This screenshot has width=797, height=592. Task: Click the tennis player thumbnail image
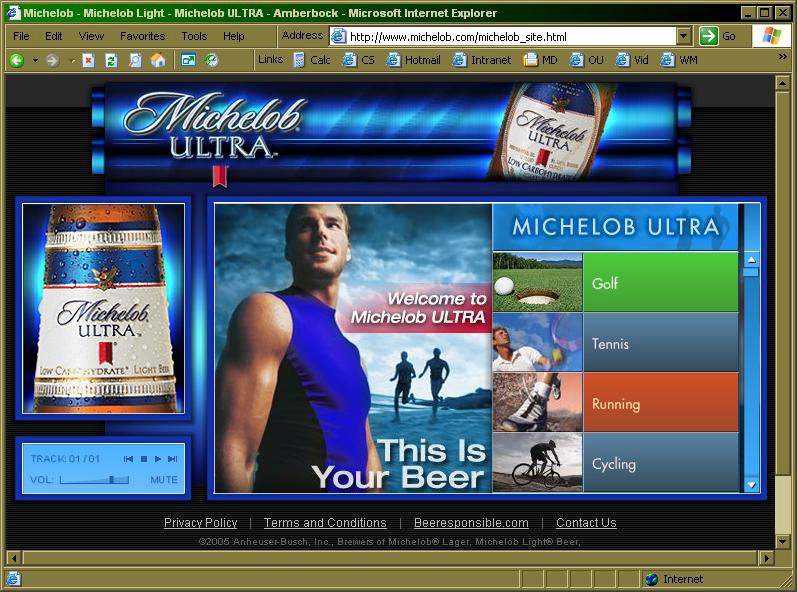click(537, 342)
